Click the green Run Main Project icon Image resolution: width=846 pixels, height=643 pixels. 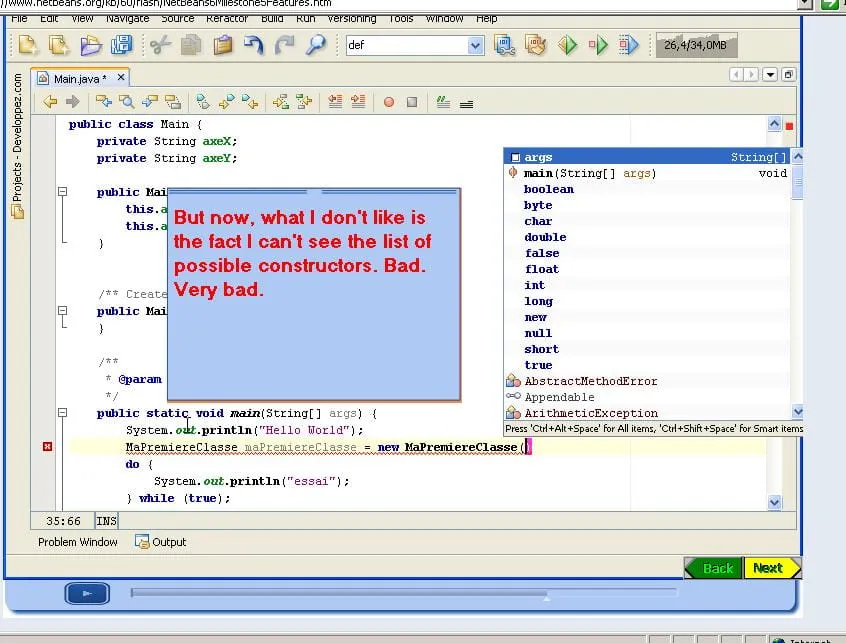567,45
